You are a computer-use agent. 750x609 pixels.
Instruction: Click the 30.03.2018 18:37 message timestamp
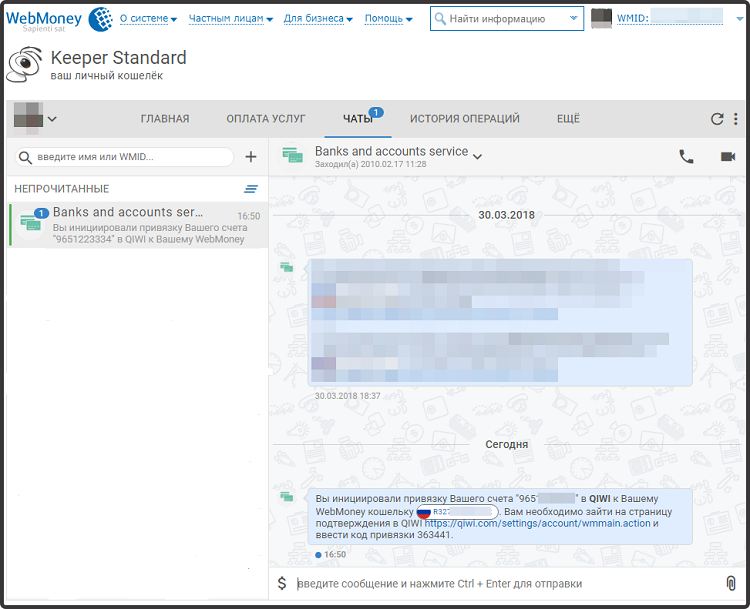(x=348, y=396)
